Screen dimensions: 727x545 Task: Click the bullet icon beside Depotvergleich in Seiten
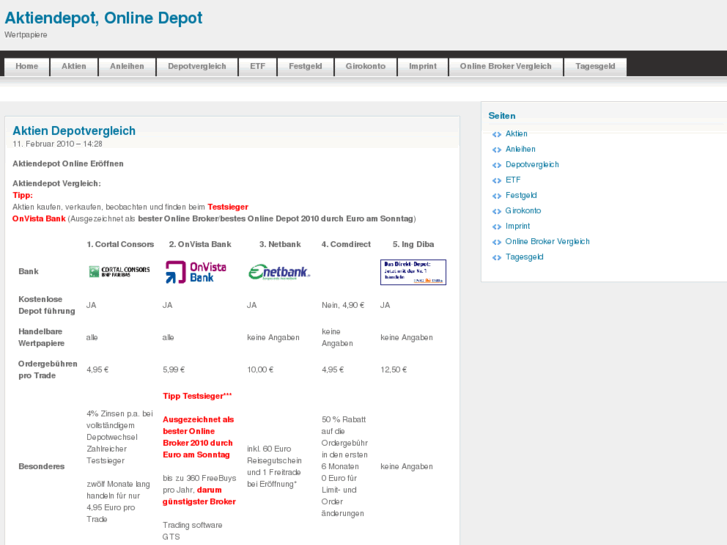[497, 165]
